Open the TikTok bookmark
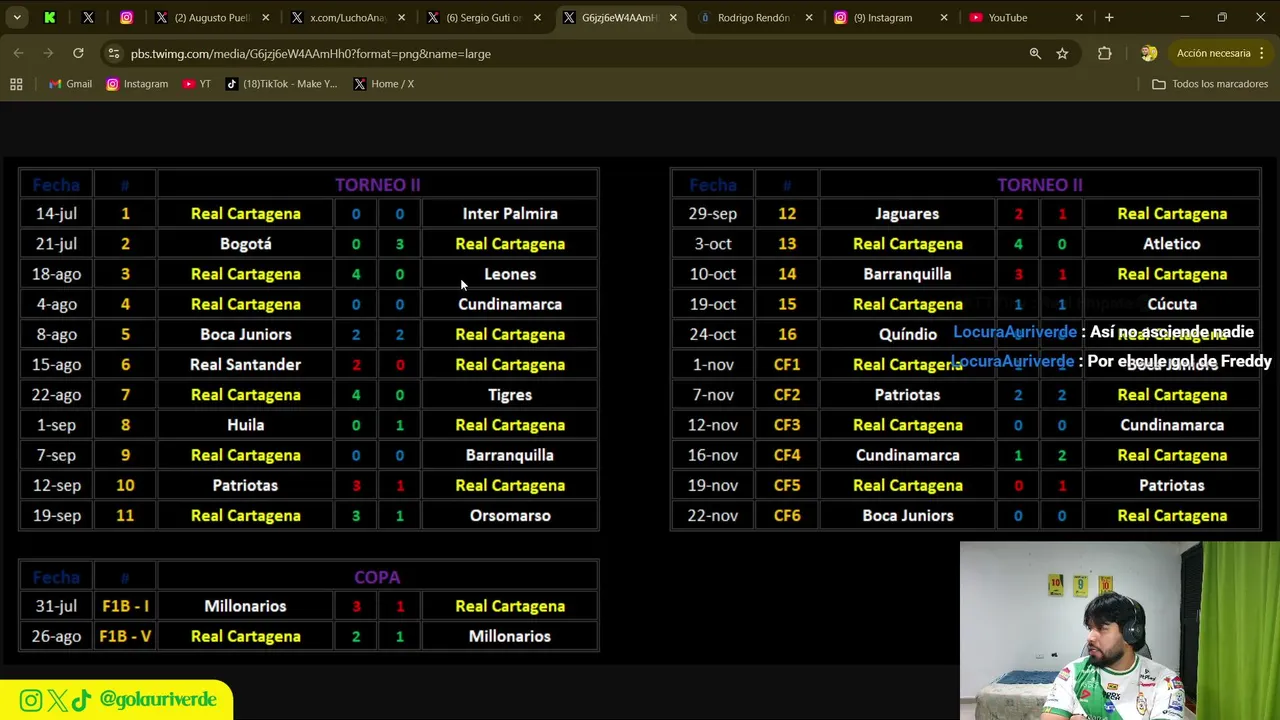 click(281, 84)
